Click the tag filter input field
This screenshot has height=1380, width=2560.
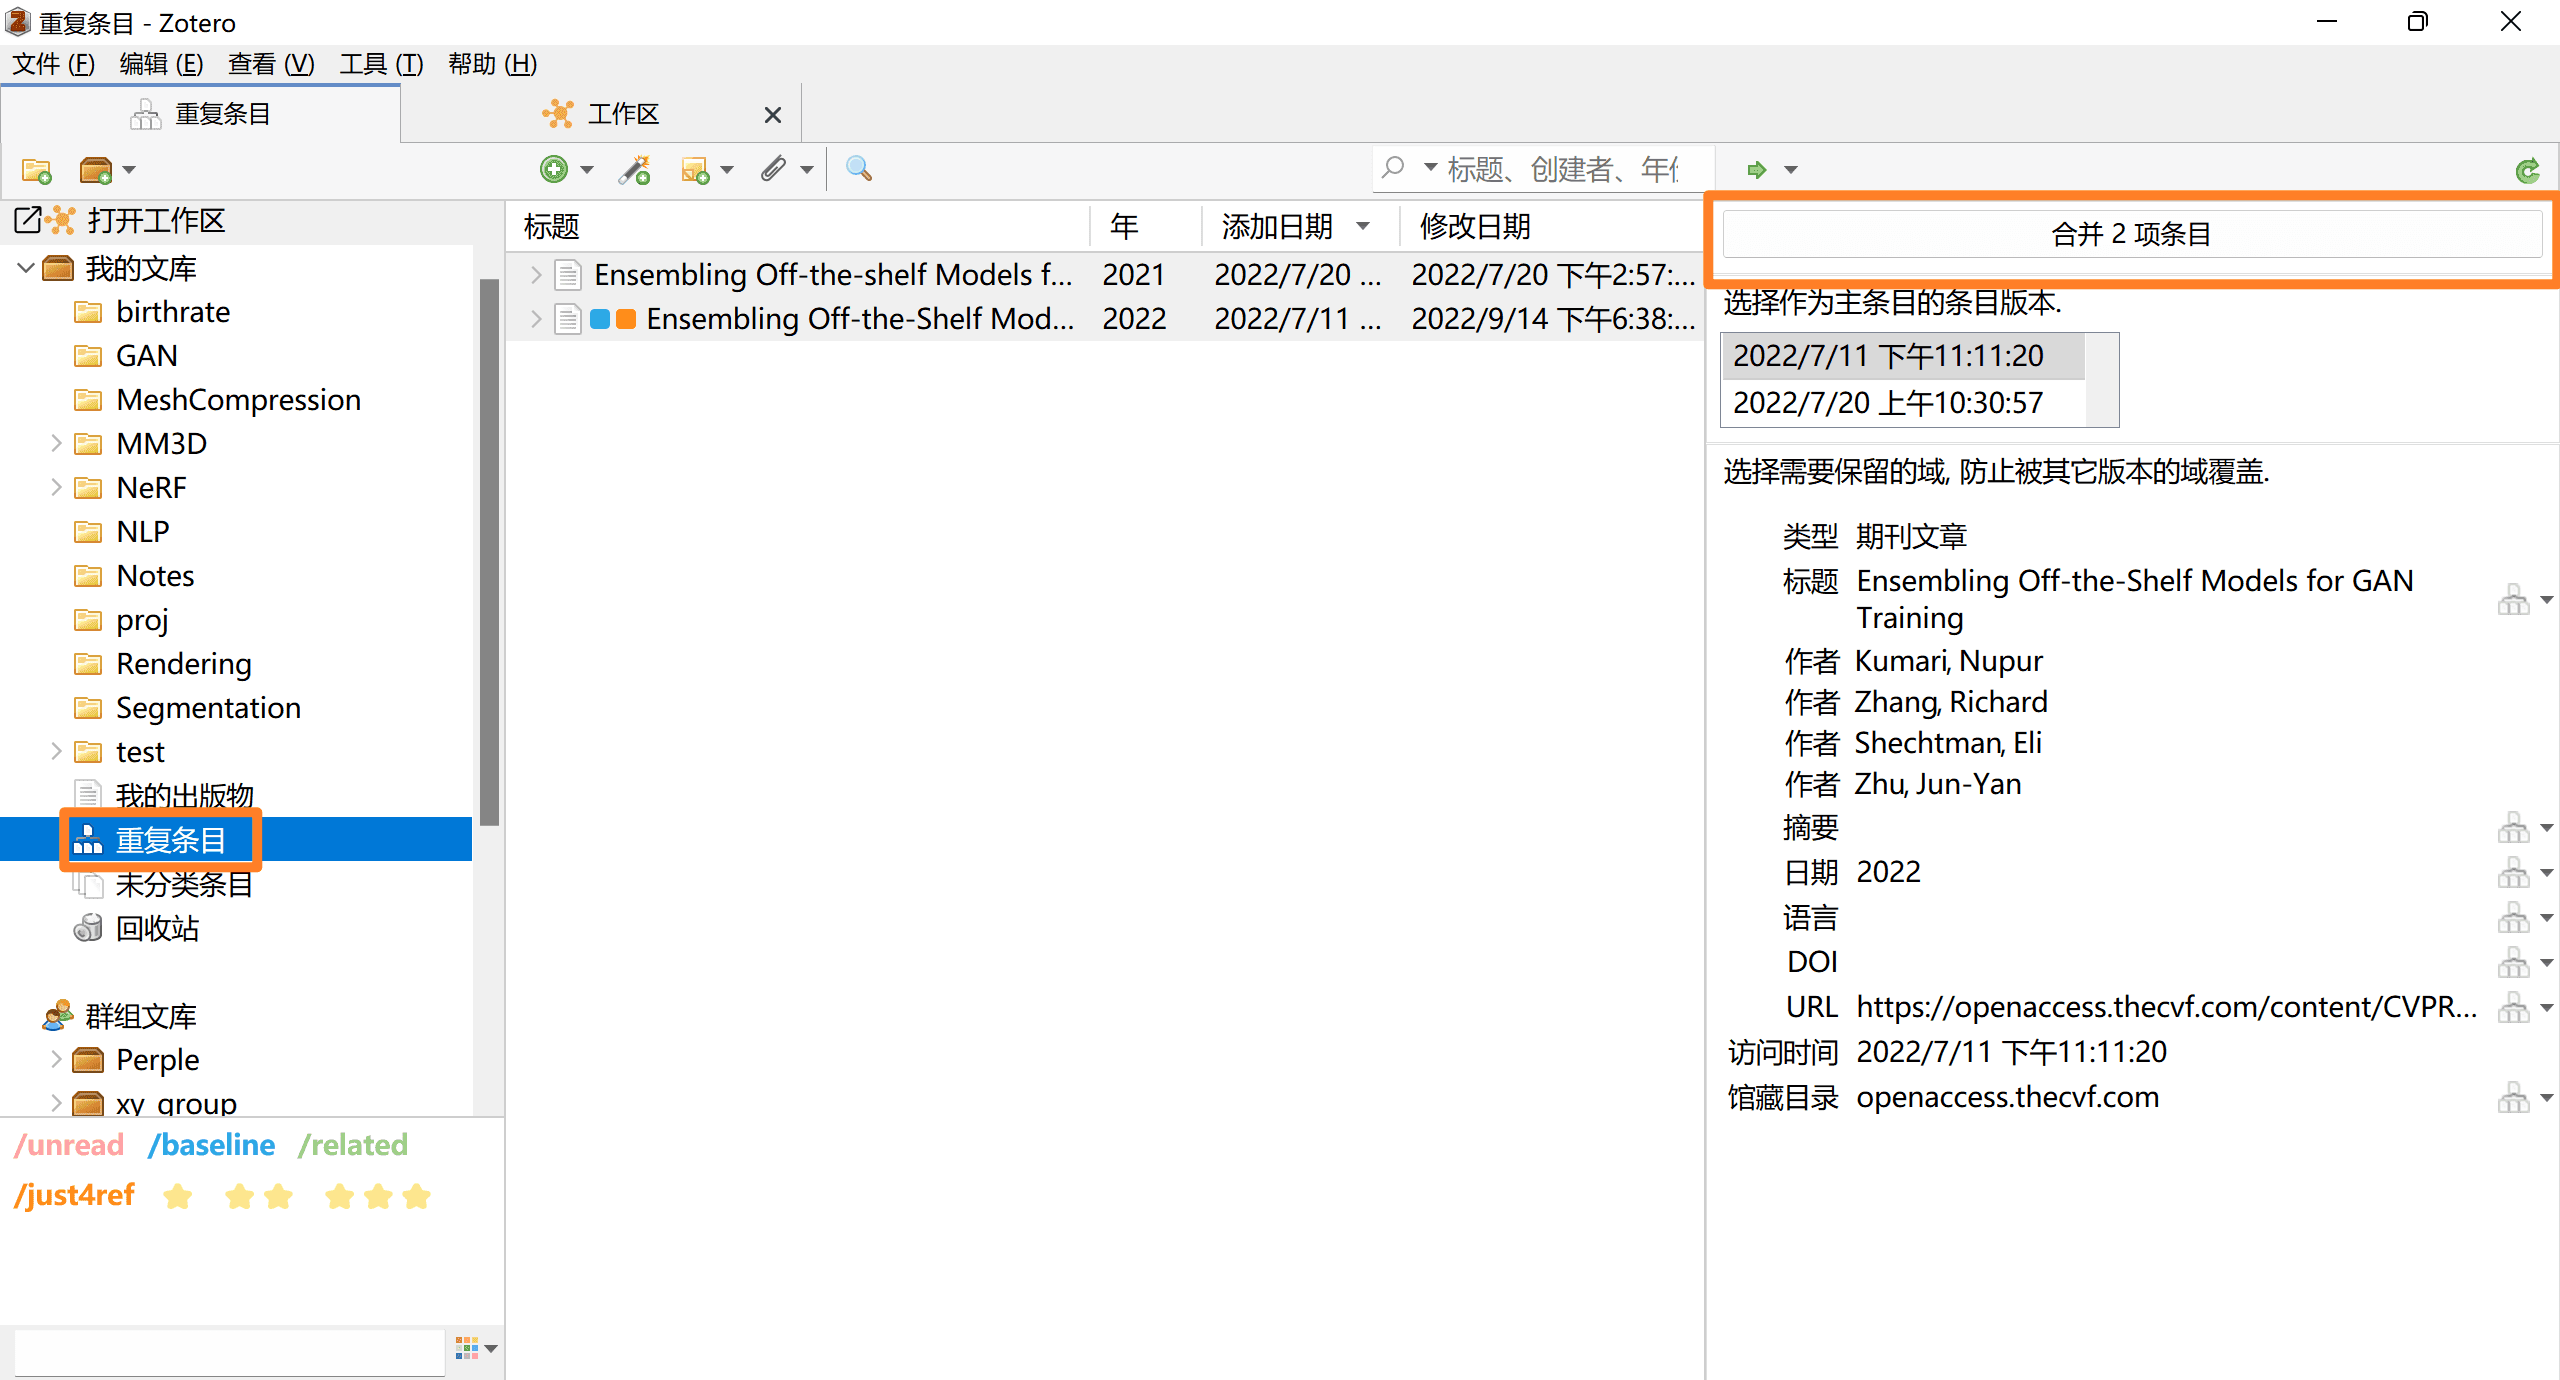[x=228, y=1351]
